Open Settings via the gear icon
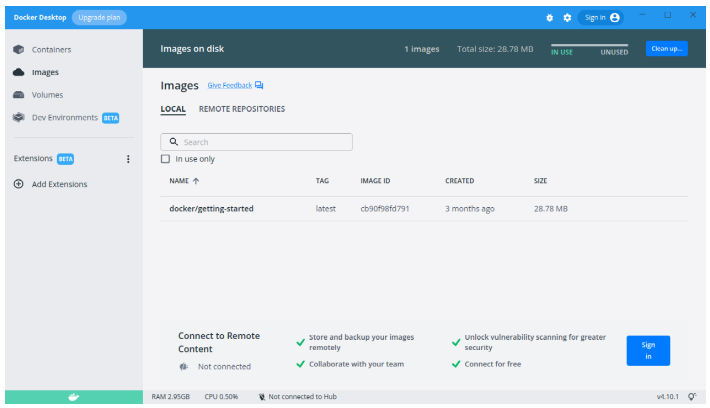Screen dimensions: 710x408 point(567,17)
